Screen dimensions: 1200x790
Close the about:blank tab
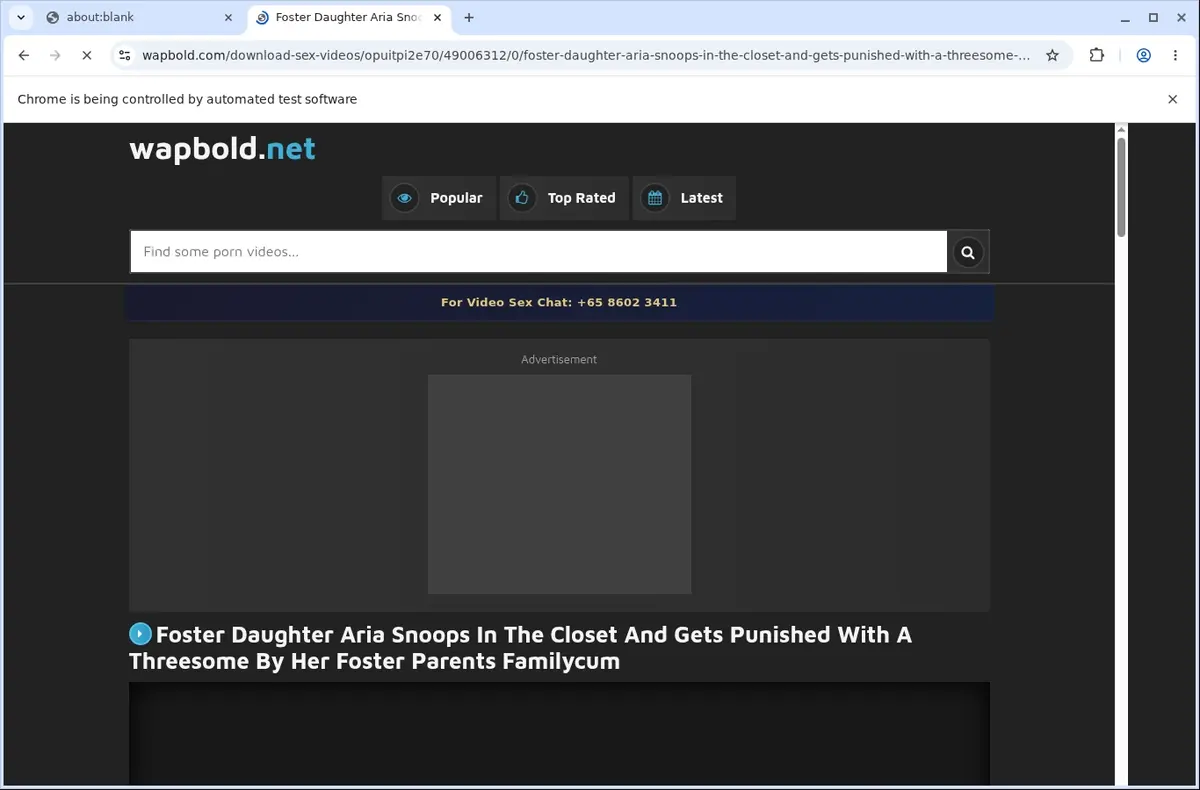click(x=228, y=17)
